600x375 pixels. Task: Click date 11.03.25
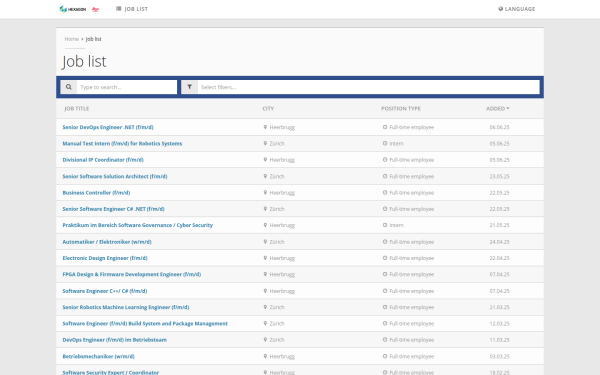[x=499, y=340]
